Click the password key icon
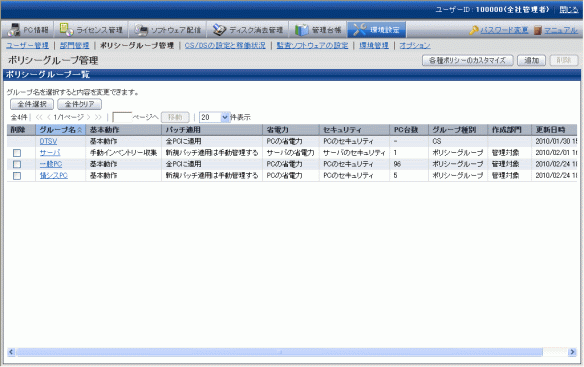Image resolution: width=584 pixels, height=367 pixels. tap(474, 30)
